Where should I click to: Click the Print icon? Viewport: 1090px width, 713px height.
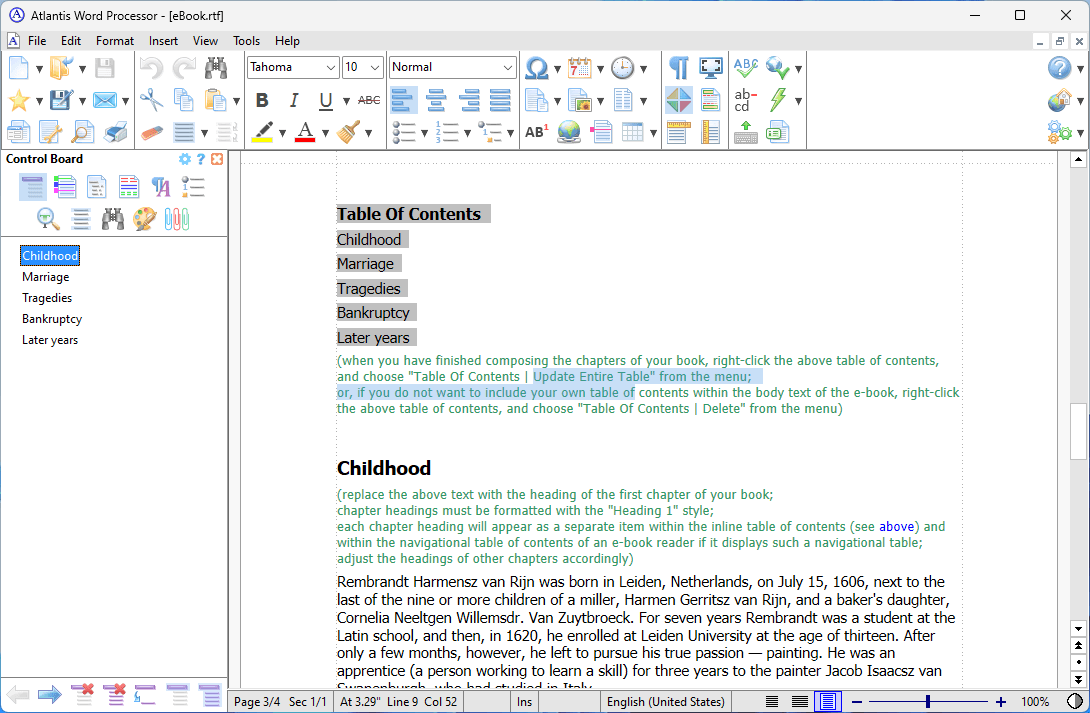115,132
